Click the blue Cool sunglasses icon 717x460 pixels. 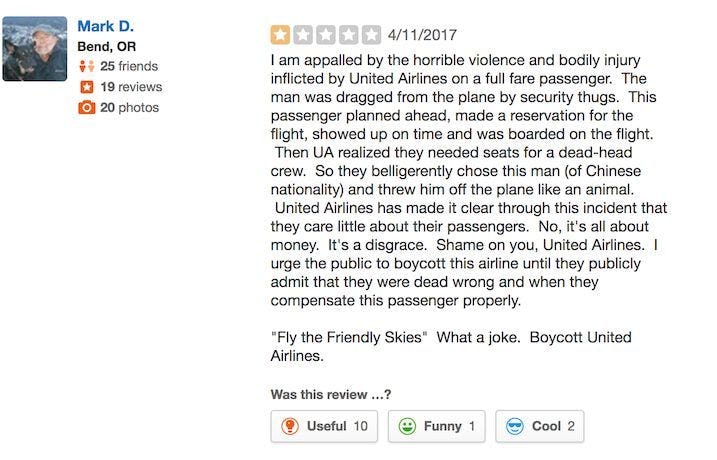[x=515, y=426]
